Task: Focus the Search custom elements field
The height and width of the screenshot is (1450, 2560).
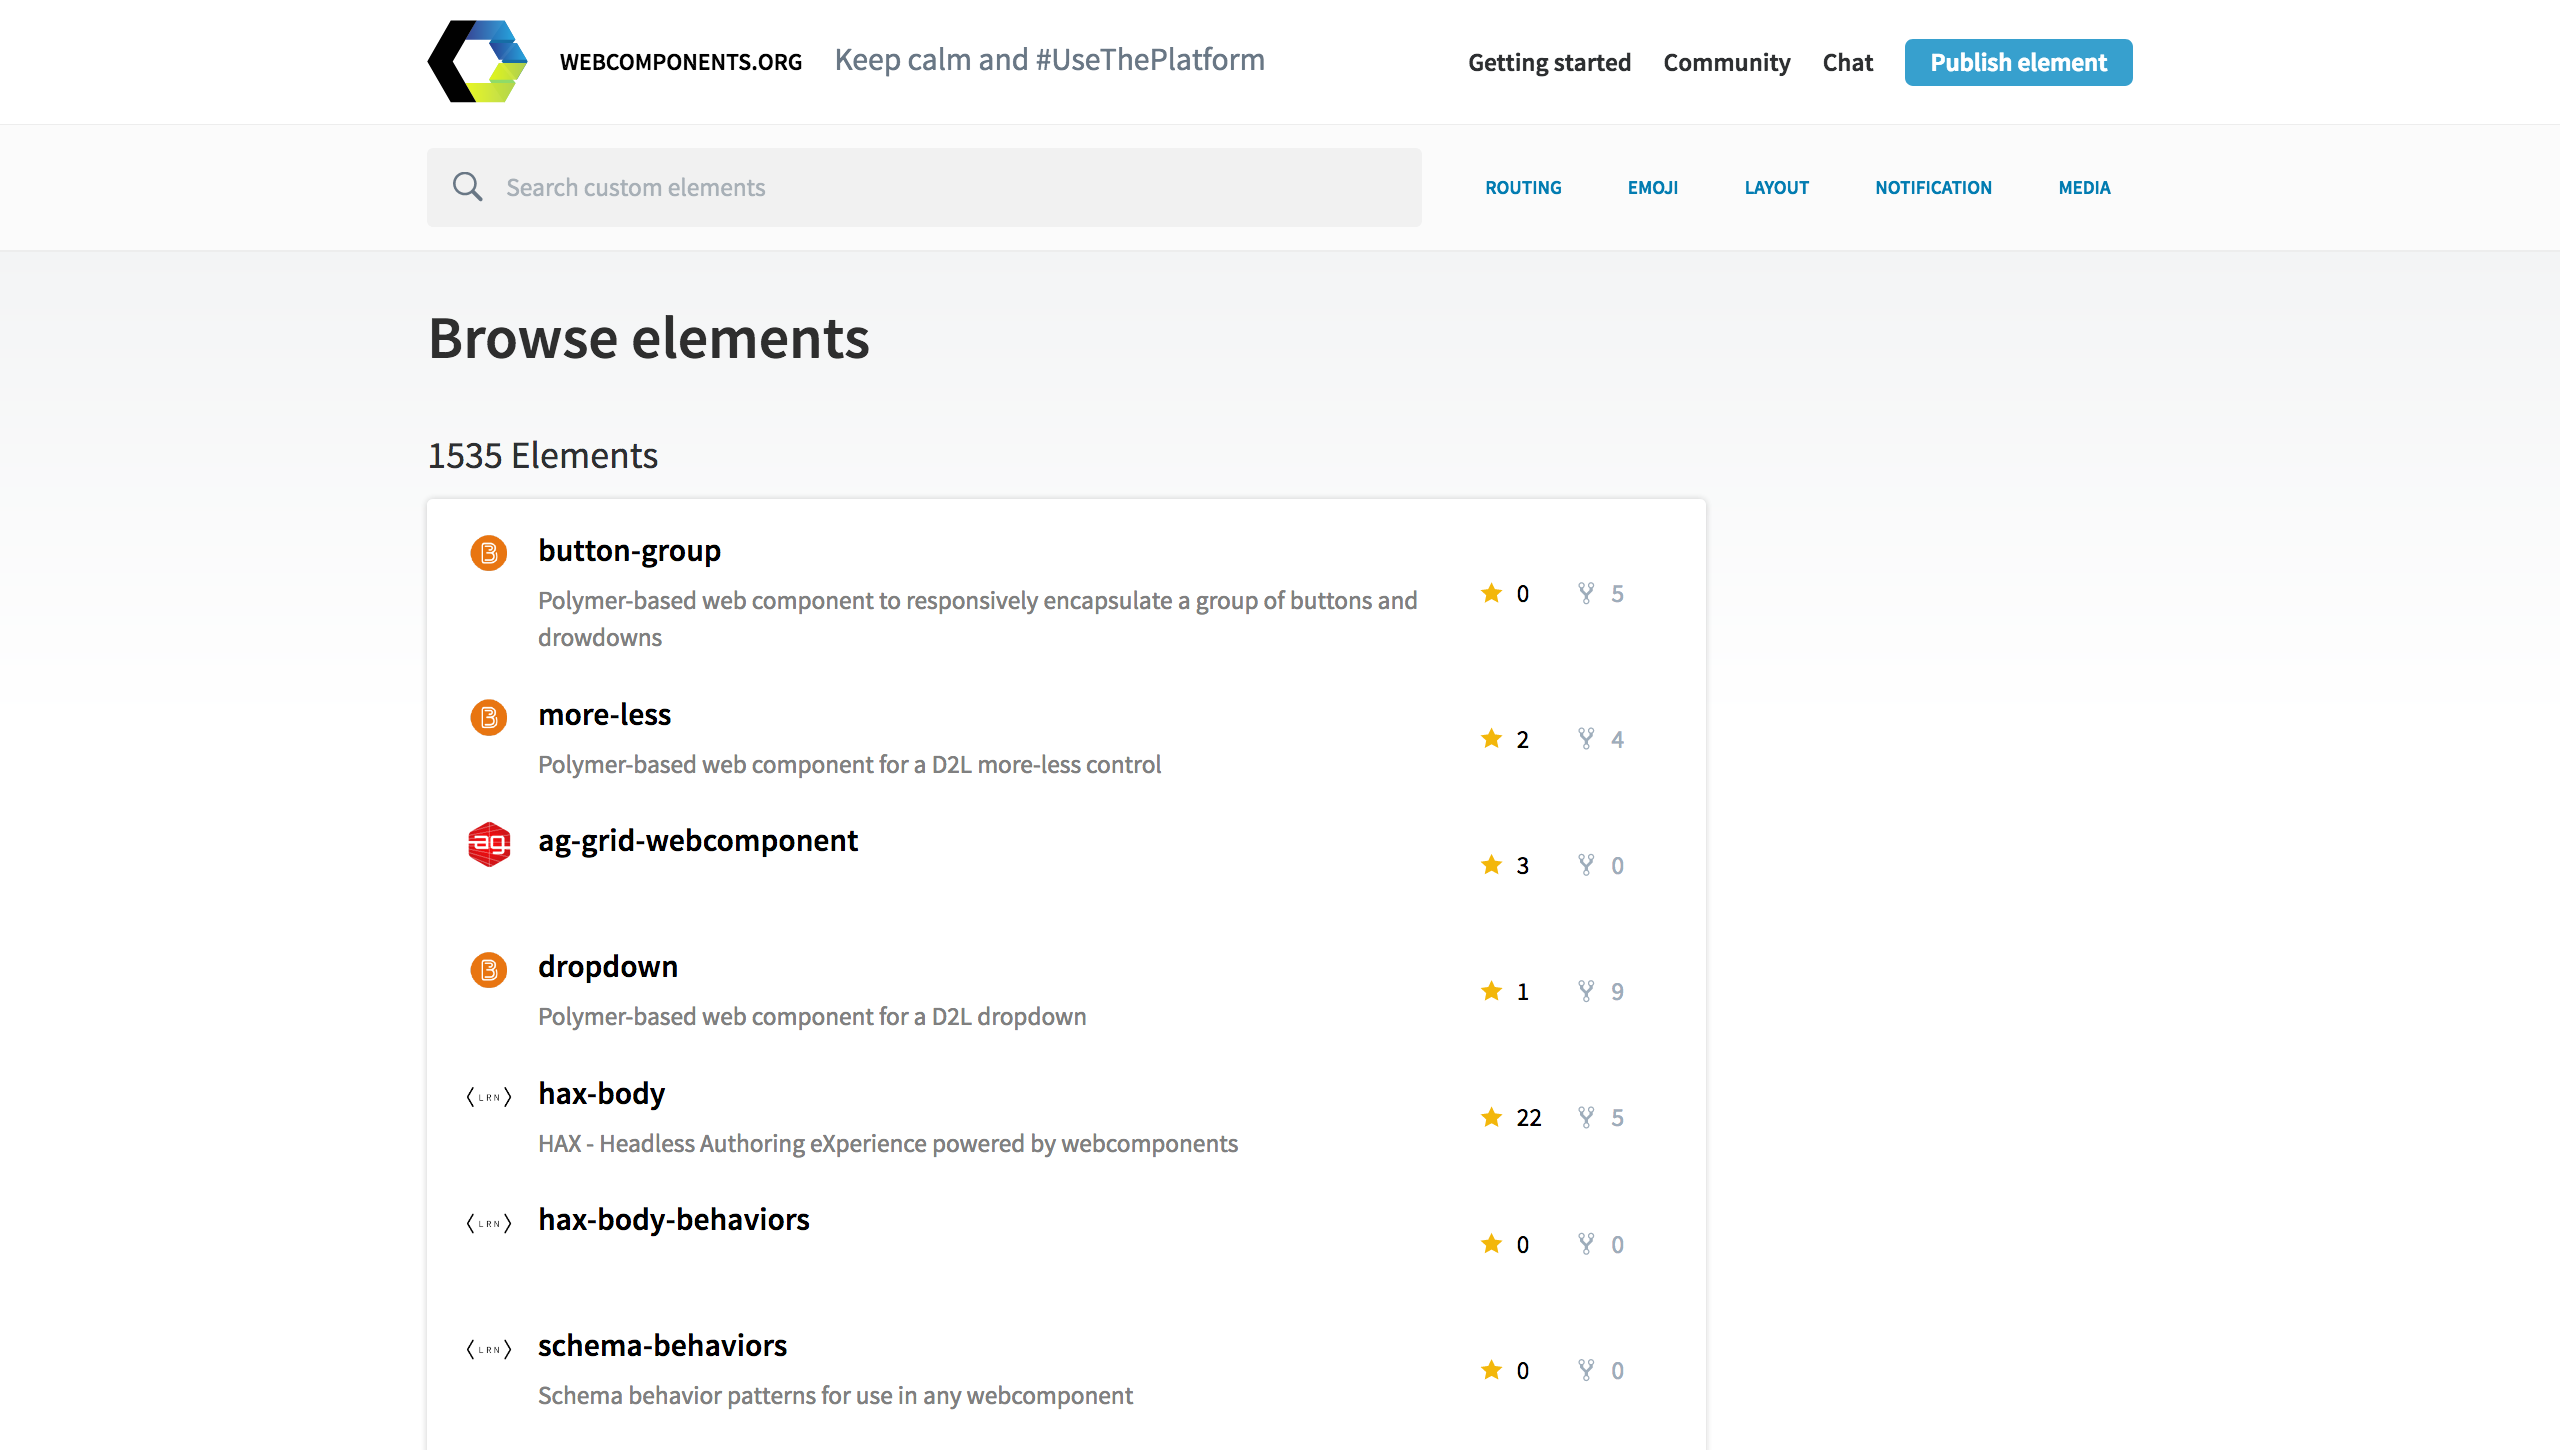Action: (x=924, y=187)
